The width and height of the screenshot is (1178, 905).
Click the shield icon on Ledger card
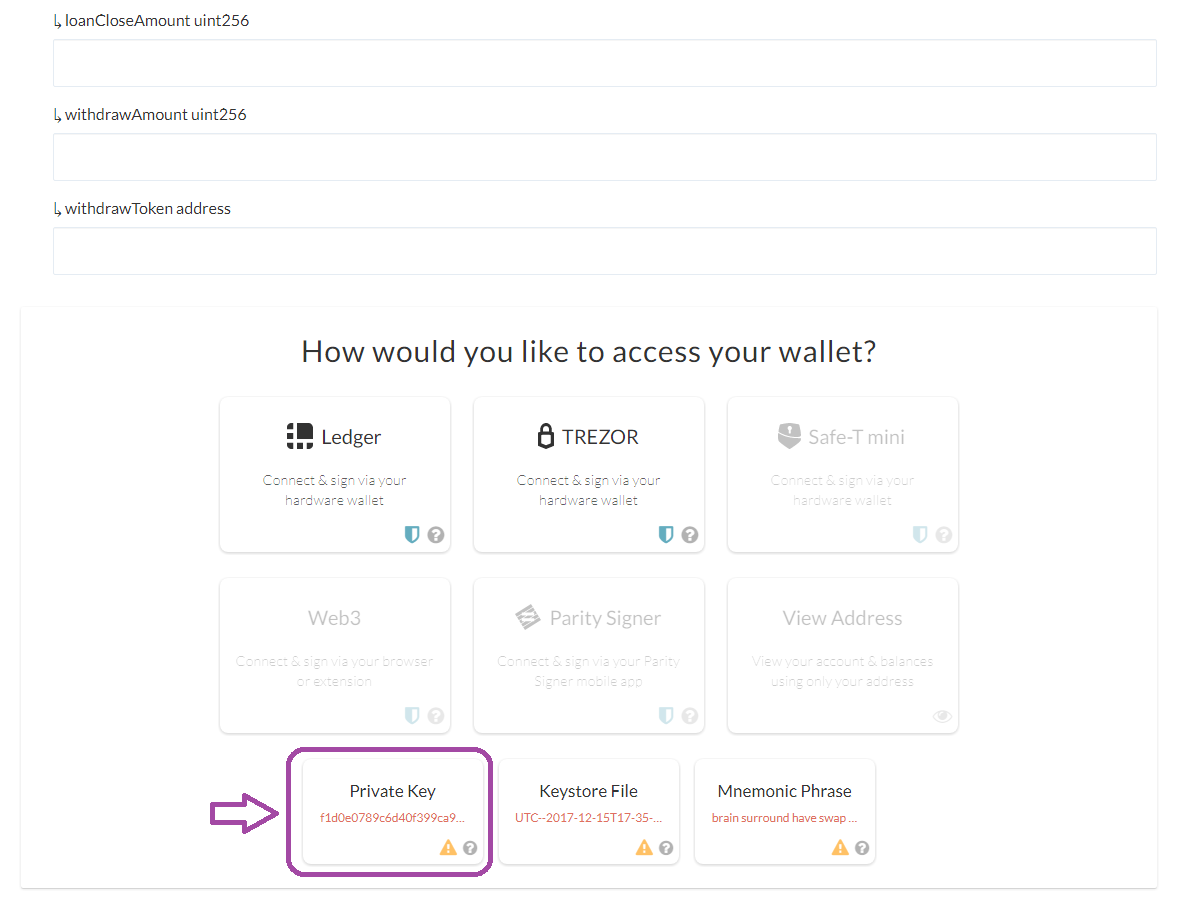[412, 534]
